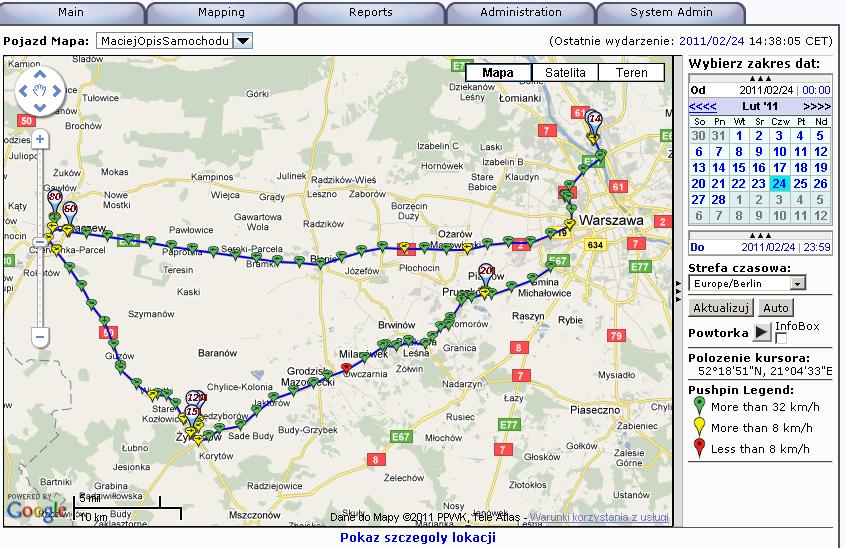Click the 00:00 start time link
Screen dimensions: 845x548
[816, 90]
